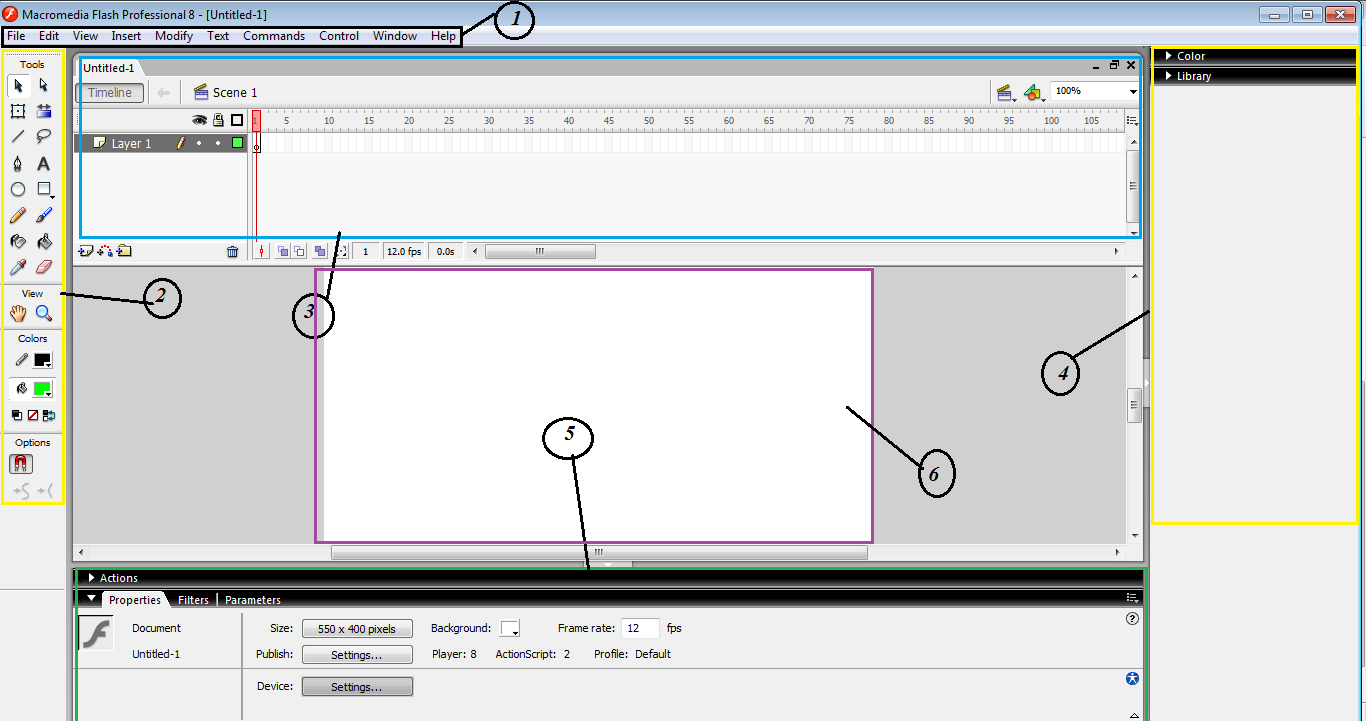Switch to the Filters tab
Screen dimensions: 1366x721
click(193, 600)
